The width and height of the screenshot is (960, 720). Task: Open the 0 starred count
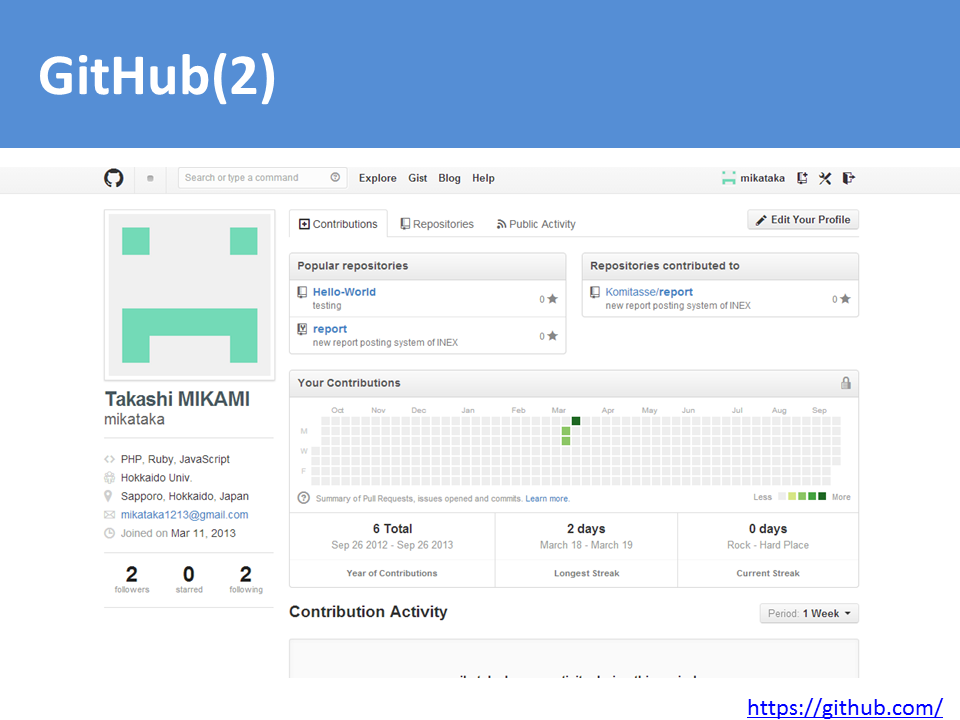[x=189, y=579]
